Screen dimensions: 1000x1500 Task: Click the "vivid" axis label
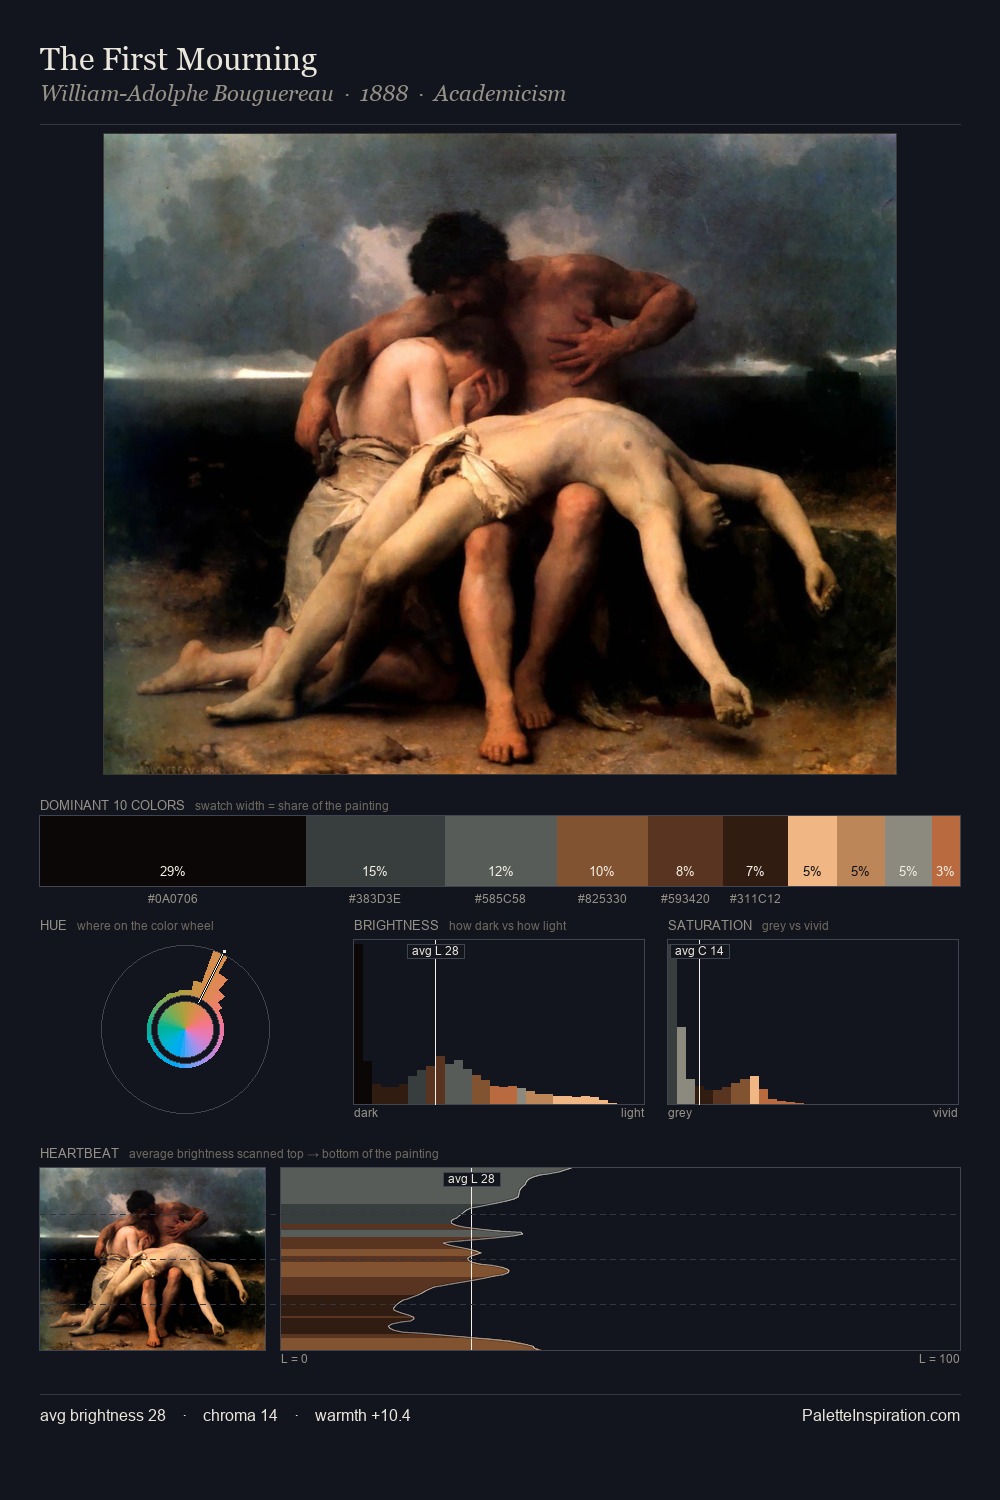(945, 1113)
